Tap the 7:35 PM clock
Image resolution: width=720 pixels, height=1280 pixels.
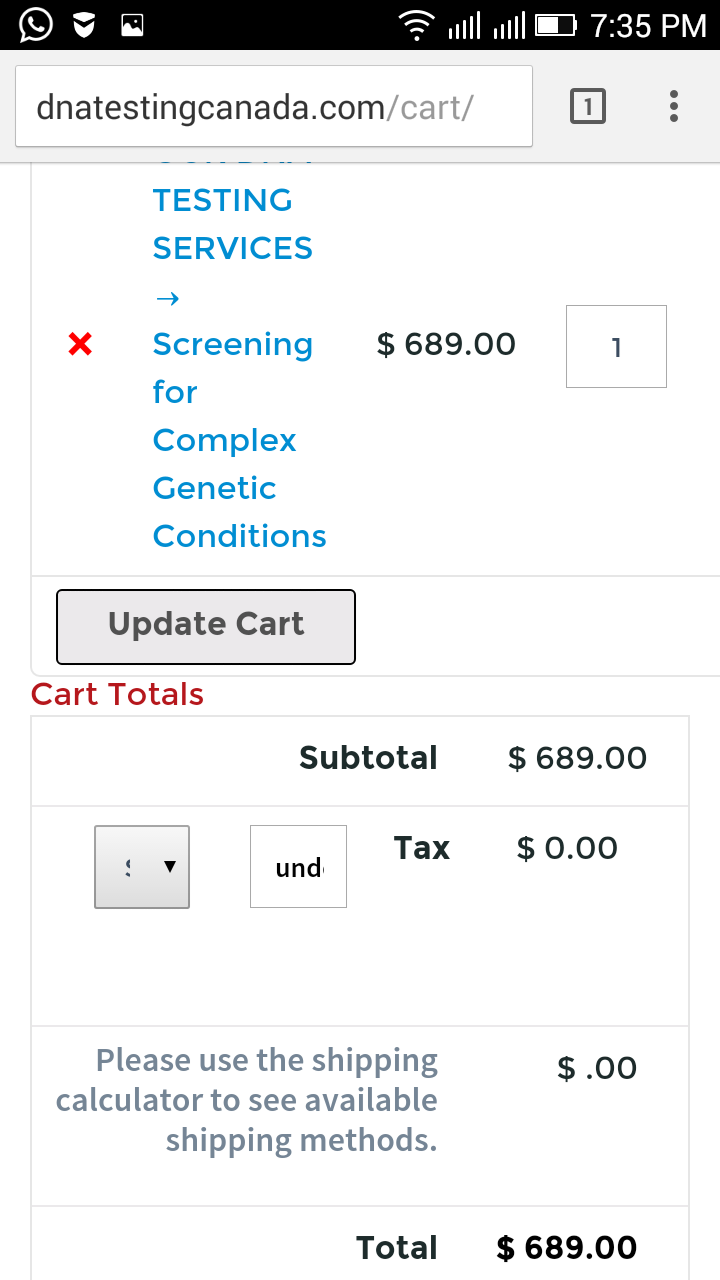click(648, 26)
